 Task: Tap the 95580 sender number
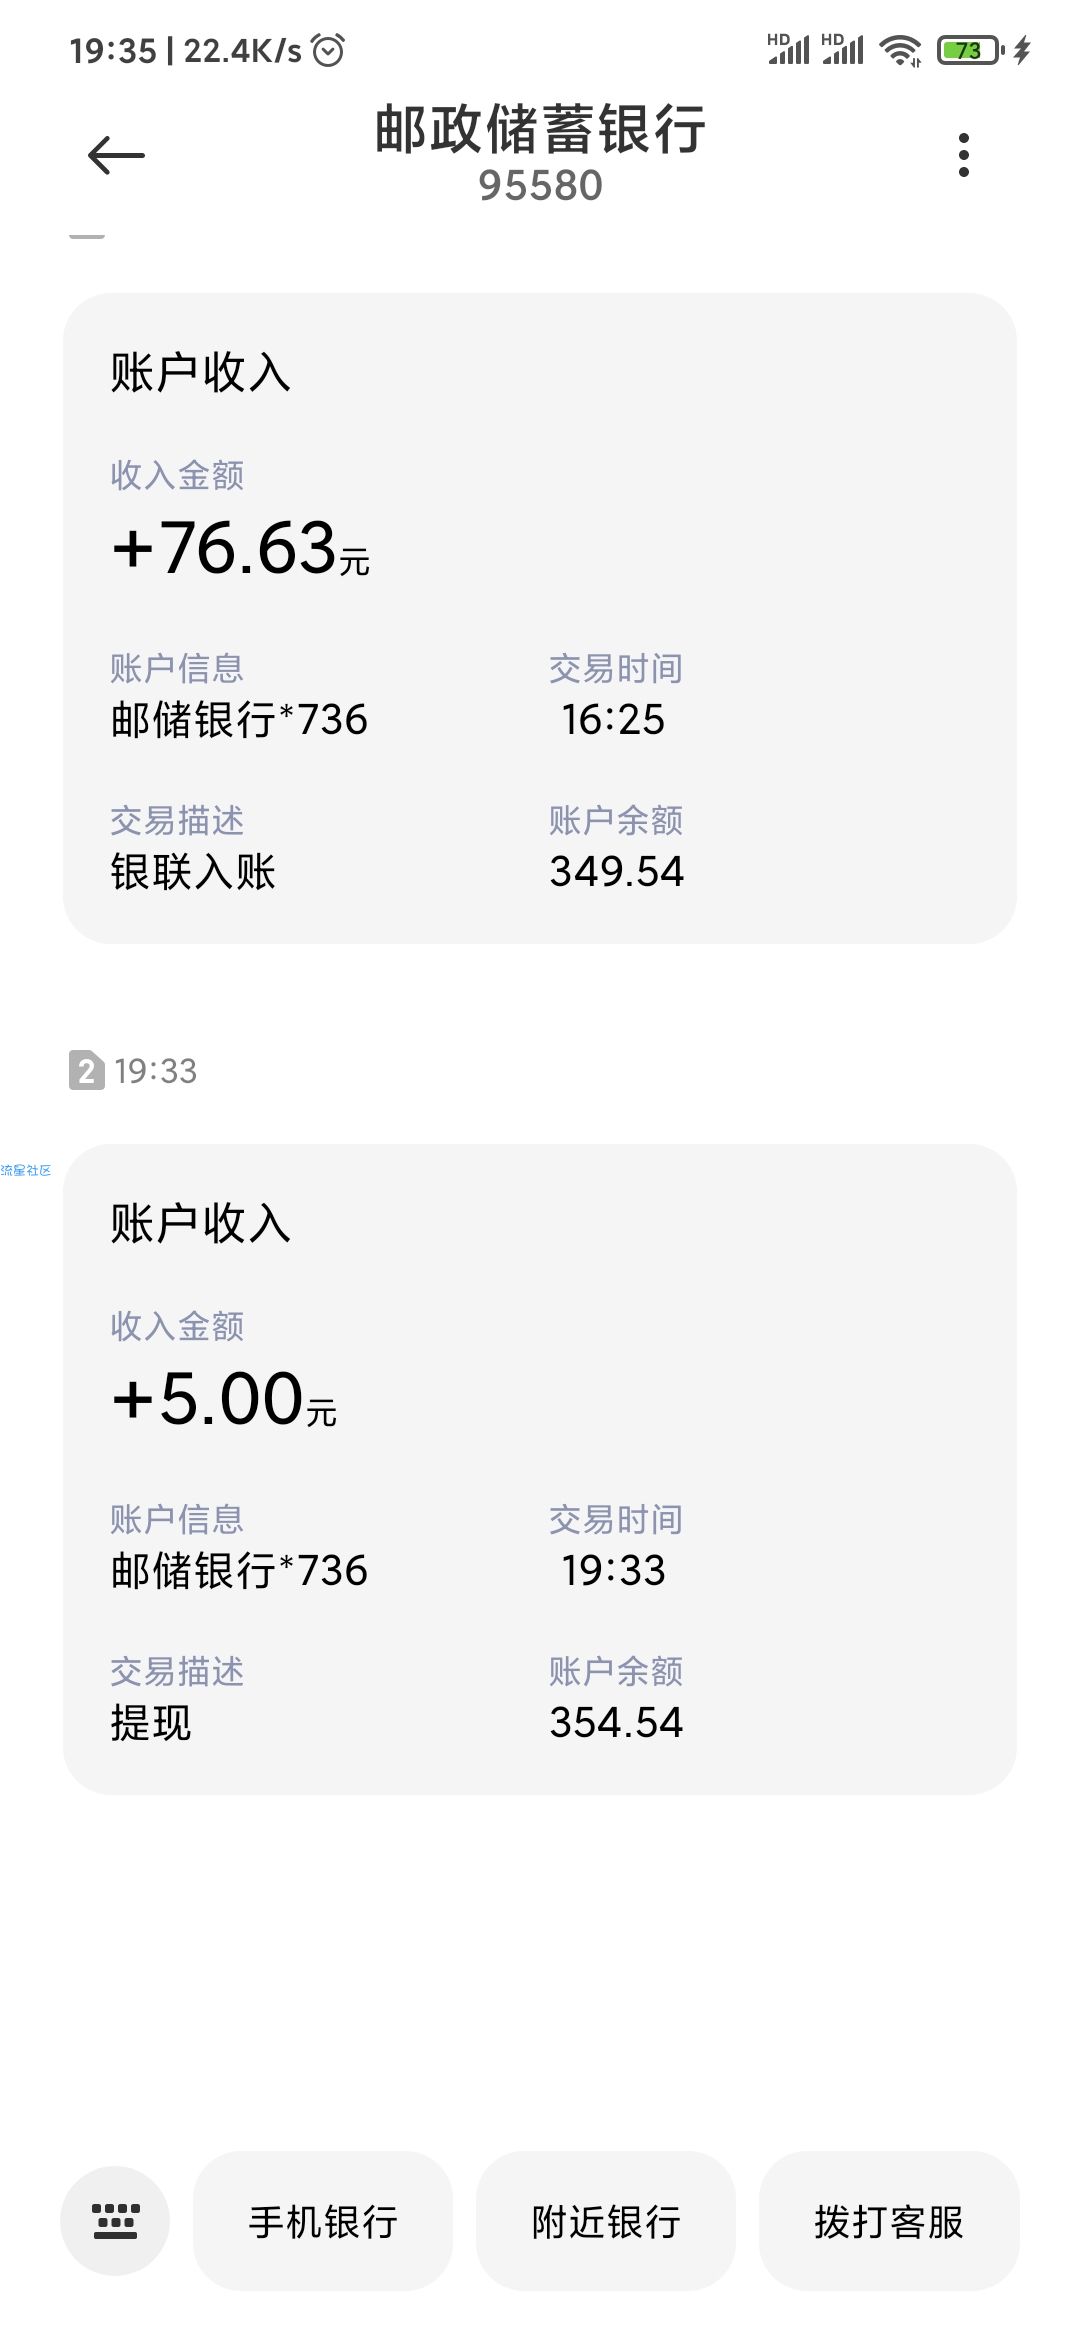(x=540, y=186)
